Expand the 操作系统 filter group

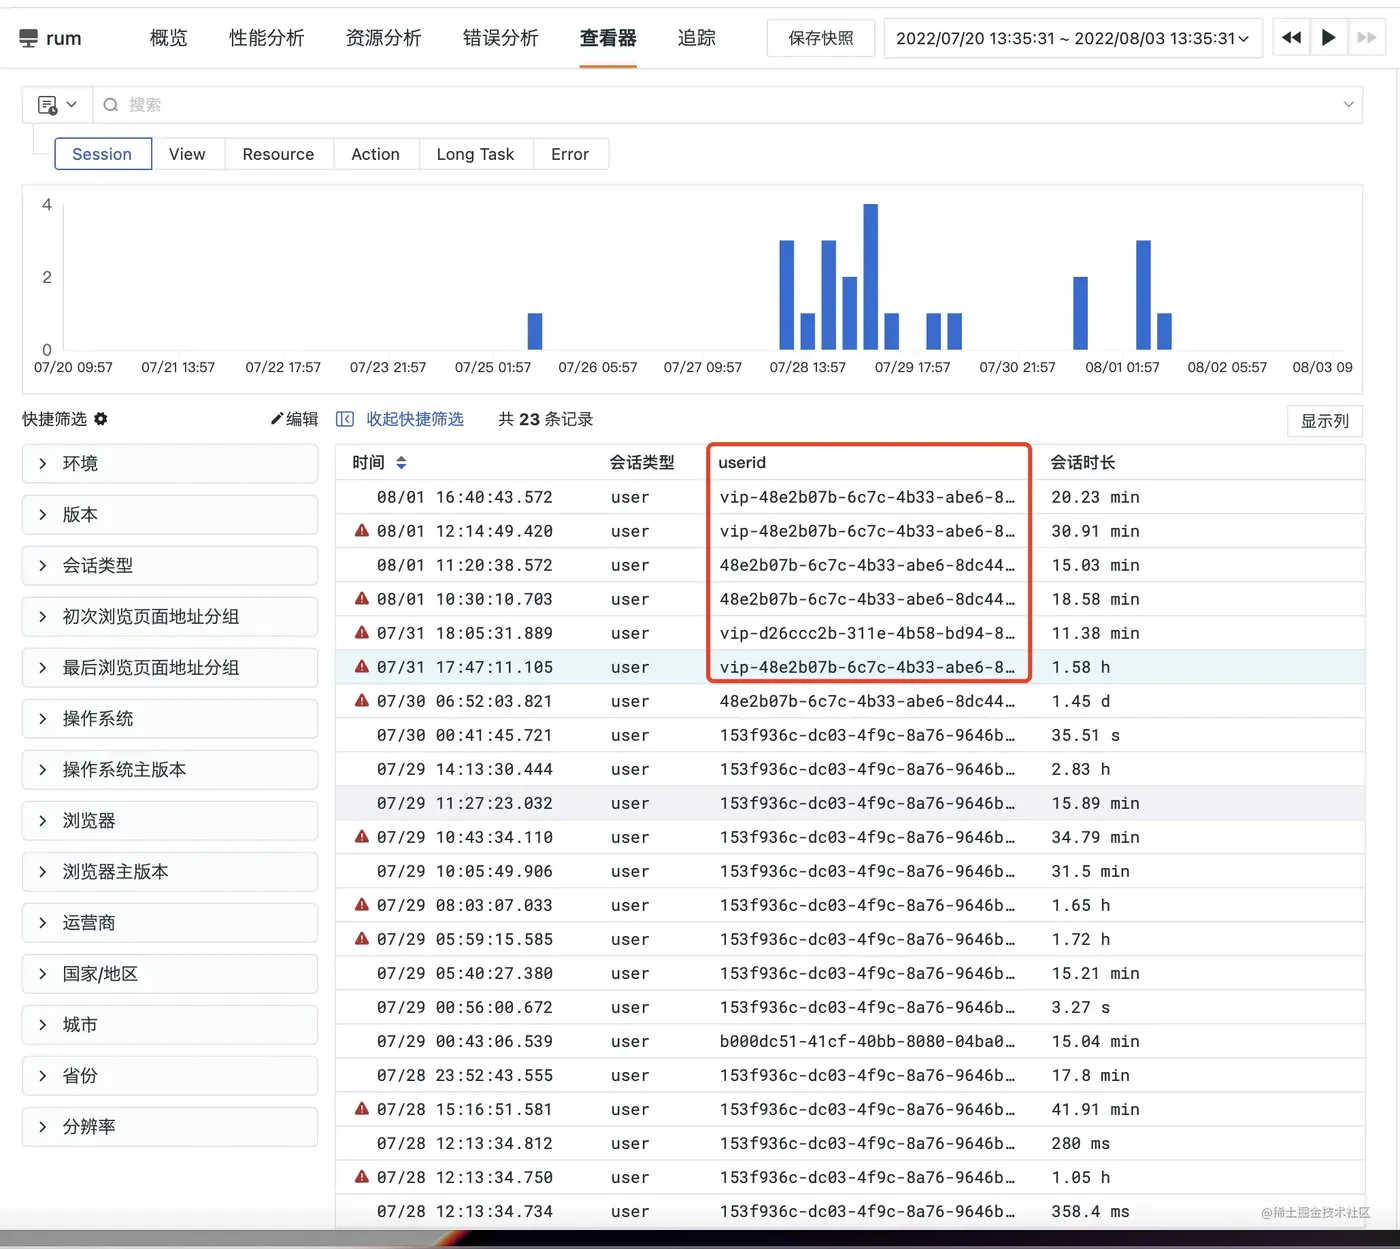click(170, 718)
